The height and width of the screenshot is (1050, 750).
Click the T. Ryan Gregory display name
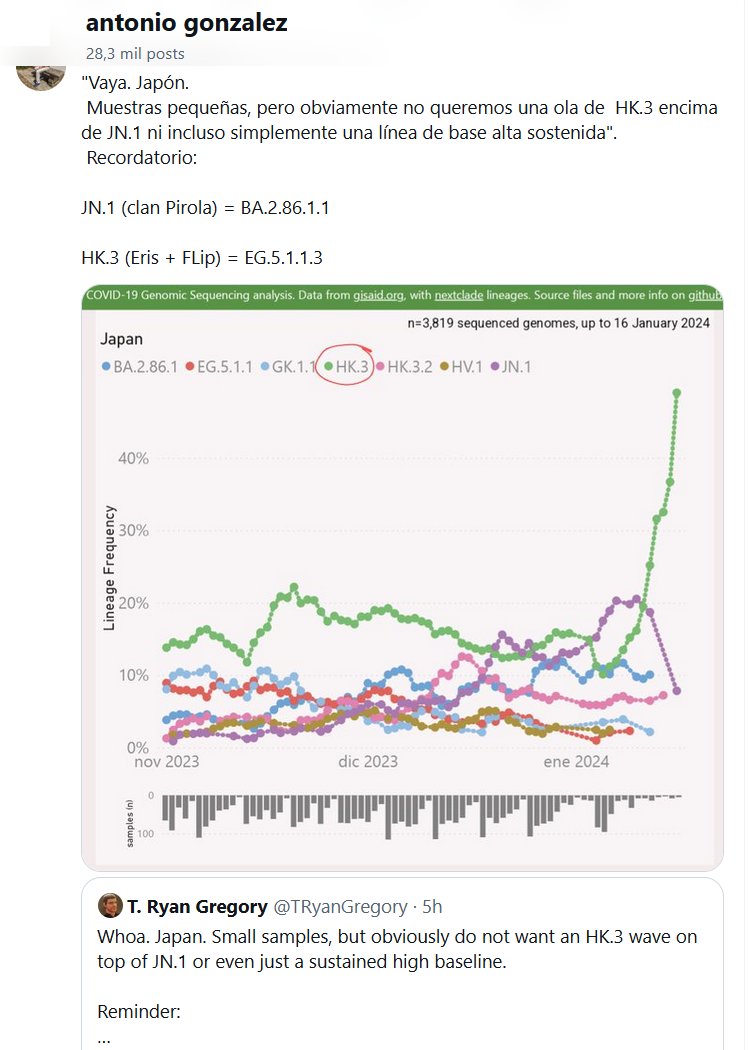(197, 907)
